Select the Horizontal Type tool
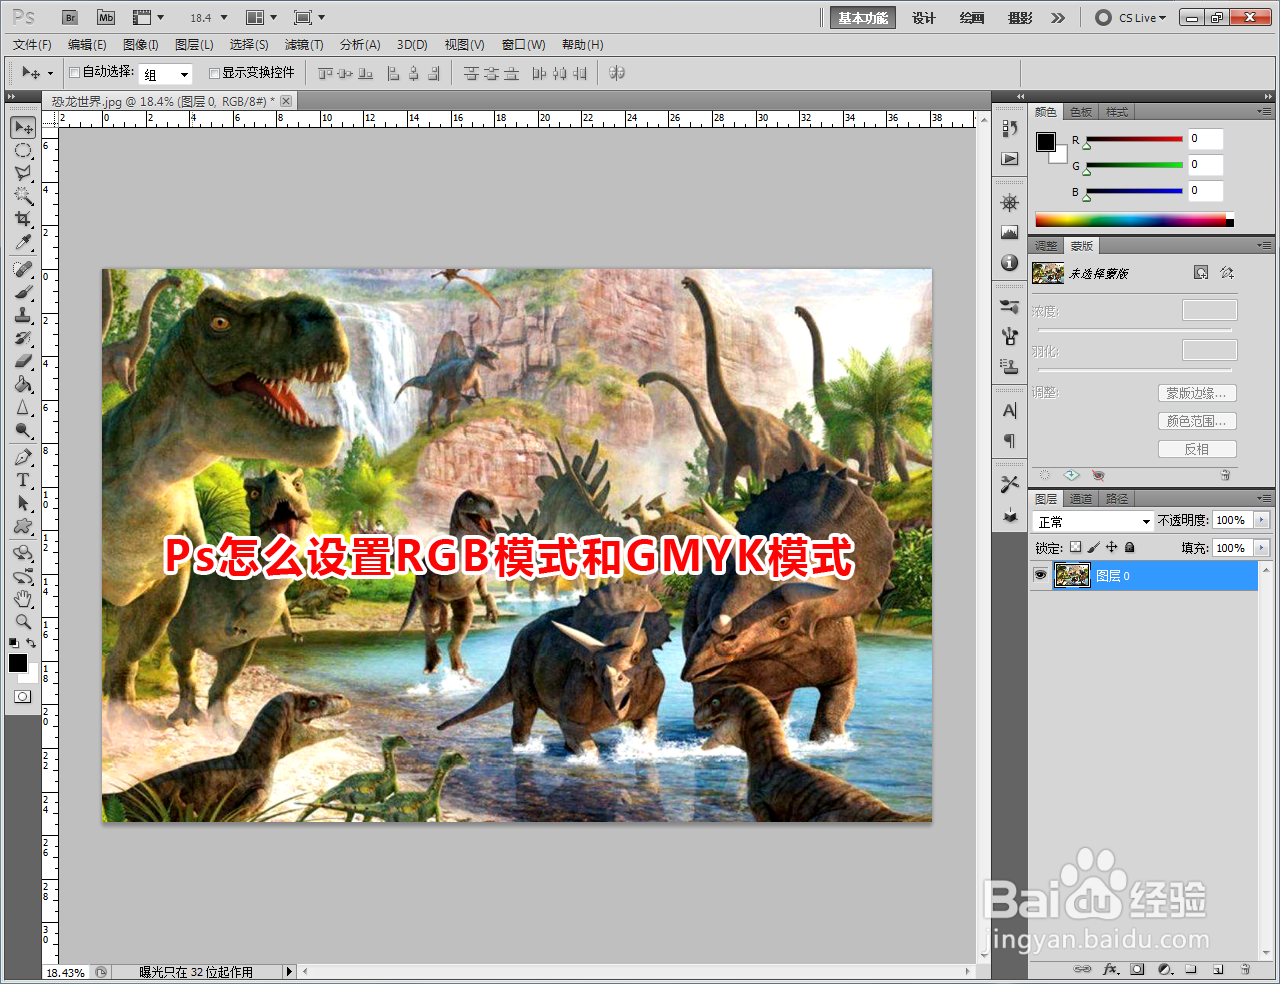1280x984 pixels. tap(23, 481)
